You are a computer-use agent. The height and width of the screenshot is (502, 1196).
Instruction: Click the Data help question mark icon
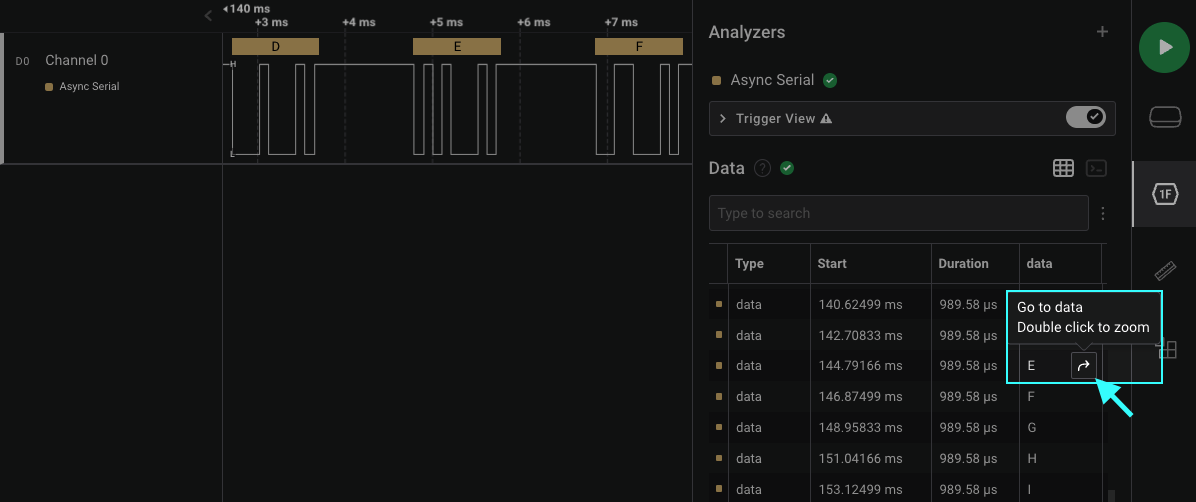(762, 168)
